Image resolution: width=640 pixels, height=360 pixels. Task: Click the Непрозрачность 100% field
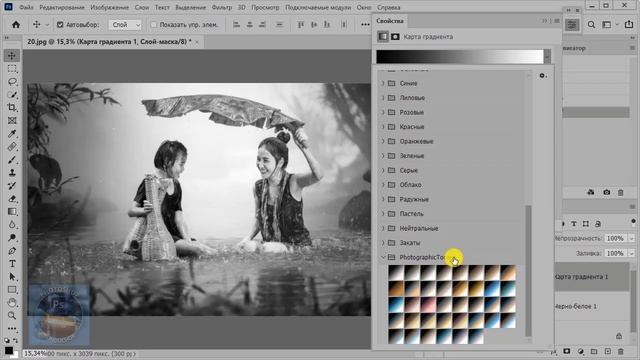coord(615,238)
